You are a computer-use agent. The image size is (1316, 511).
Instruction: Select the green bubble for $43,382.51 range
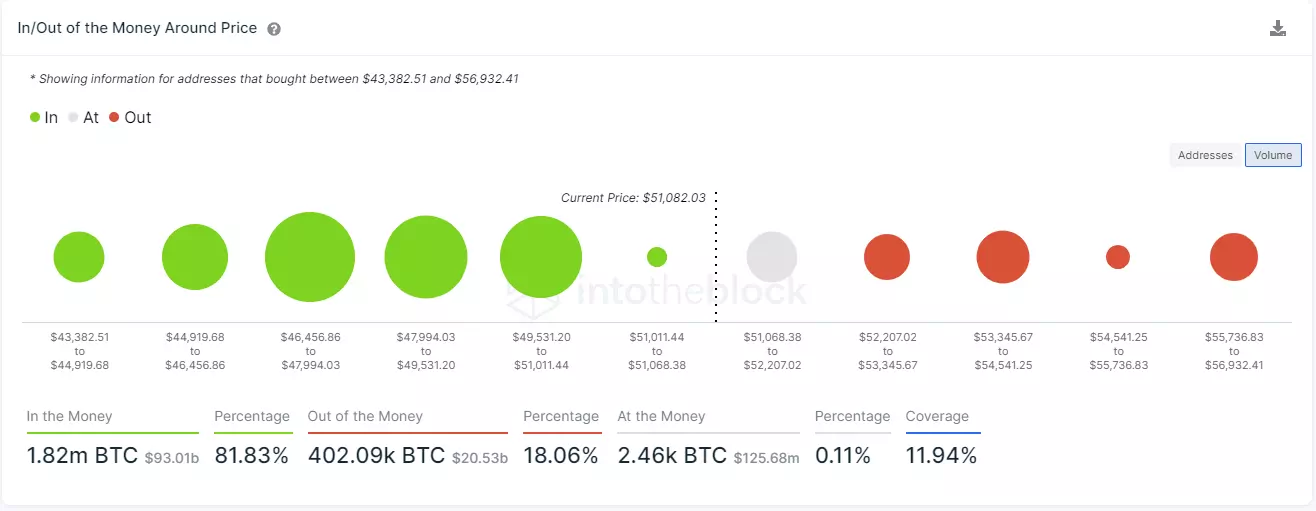[79, 257]
